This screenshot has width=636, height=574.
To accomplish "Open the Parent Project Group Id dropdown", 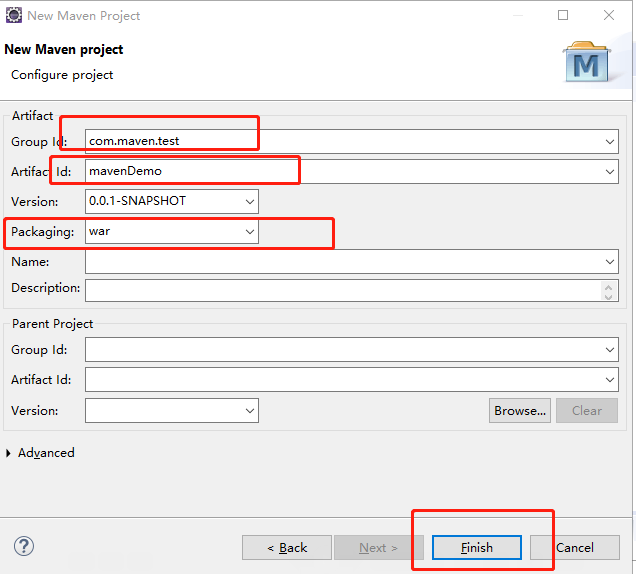I will (x=609, y=349).
